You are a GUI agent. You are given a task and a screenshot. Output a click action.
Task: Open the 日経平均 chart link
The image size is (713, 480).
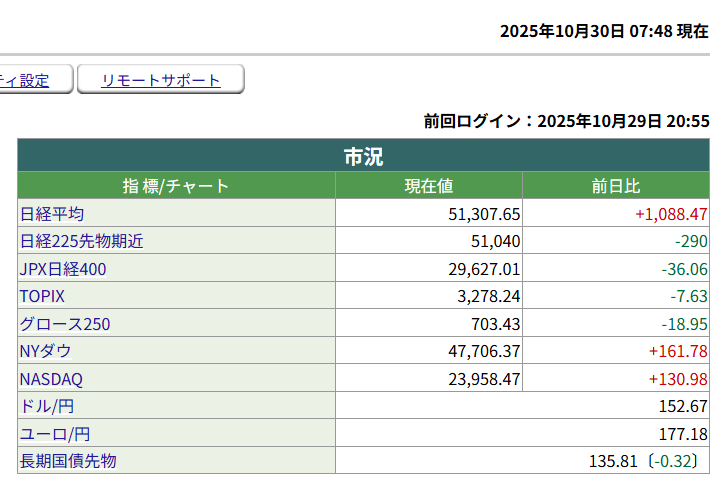(x=52, y=214)
